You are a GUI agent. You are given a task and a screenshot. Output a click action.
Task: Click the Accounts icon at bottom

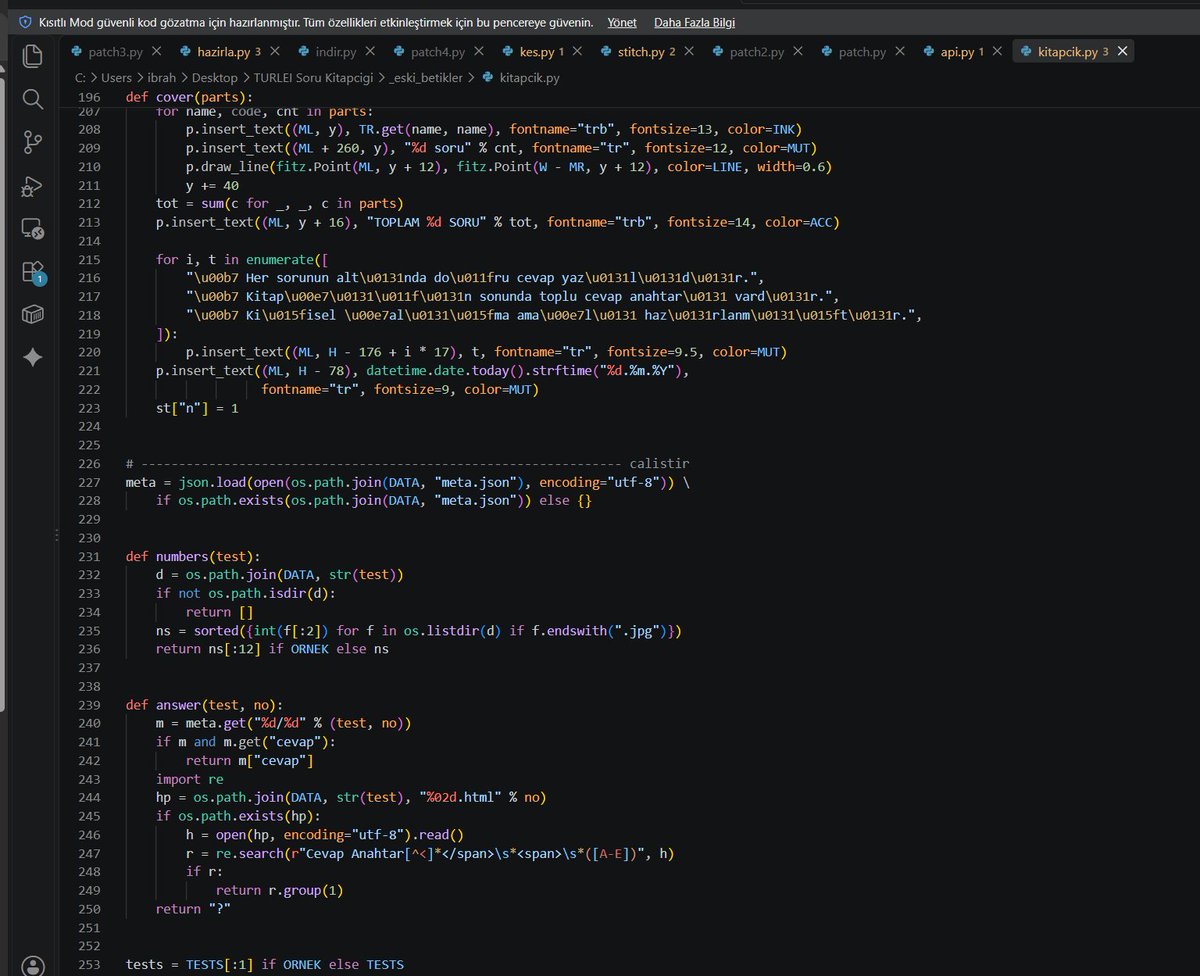click(x=32, y=966)
